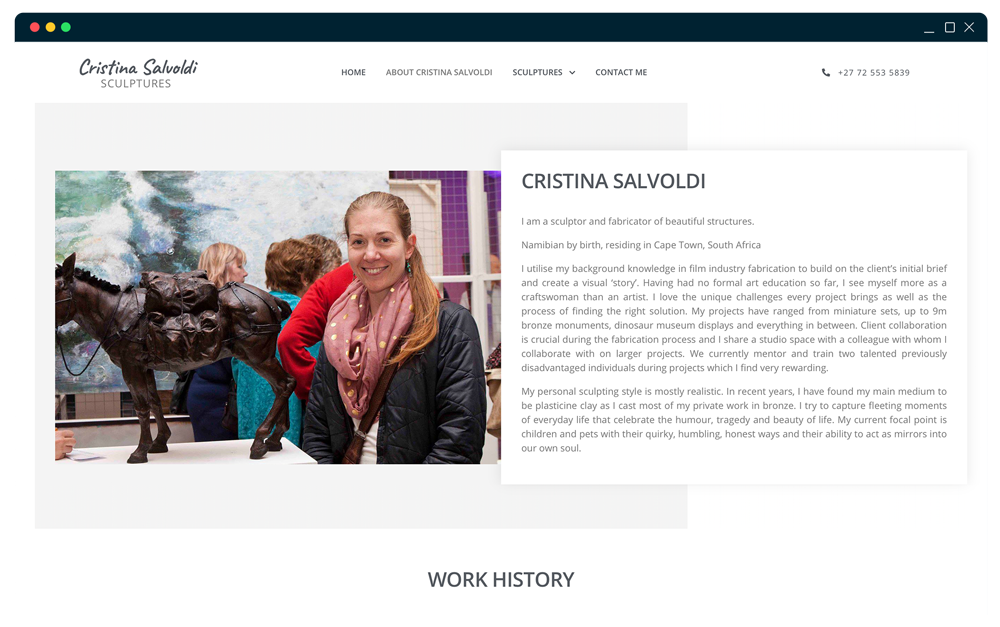Open the Sculptures menu item
Image resolution: width=1000 pixels, height=627 pixels.
pyautogui.click(x=537, y=73)
